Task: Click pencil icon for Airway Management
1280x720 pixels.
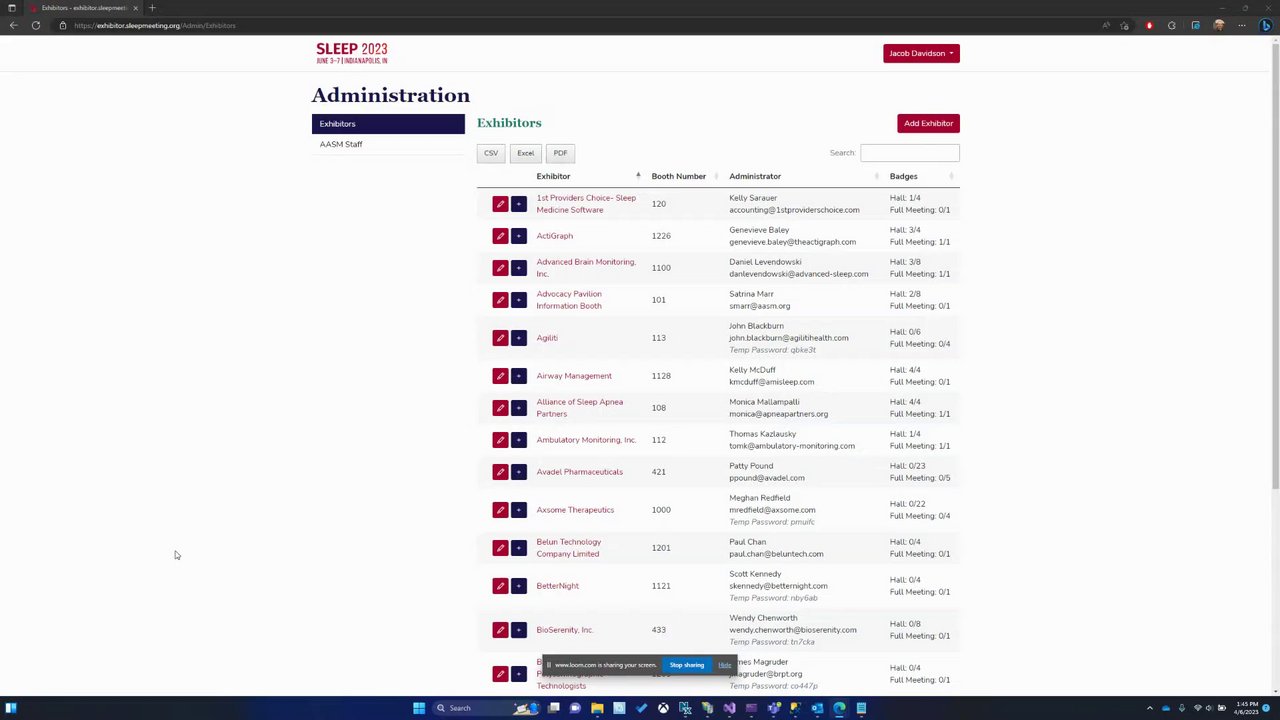Action: coord(500,376)
